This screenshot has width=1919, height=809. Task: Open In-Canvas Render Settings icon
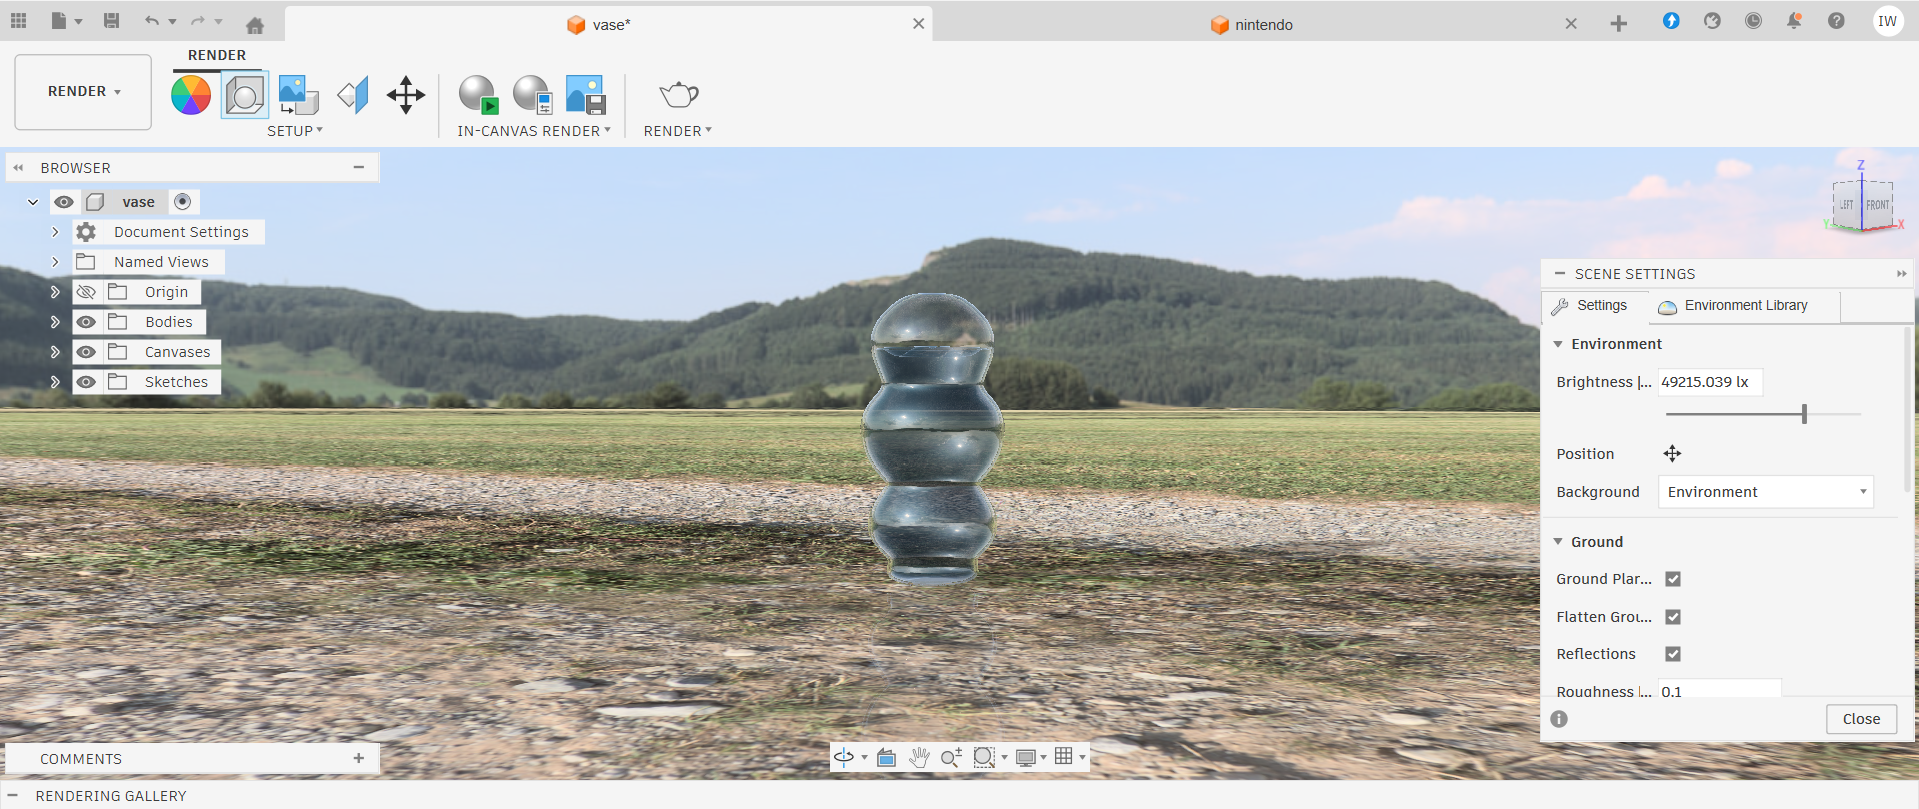coord(532,96)
